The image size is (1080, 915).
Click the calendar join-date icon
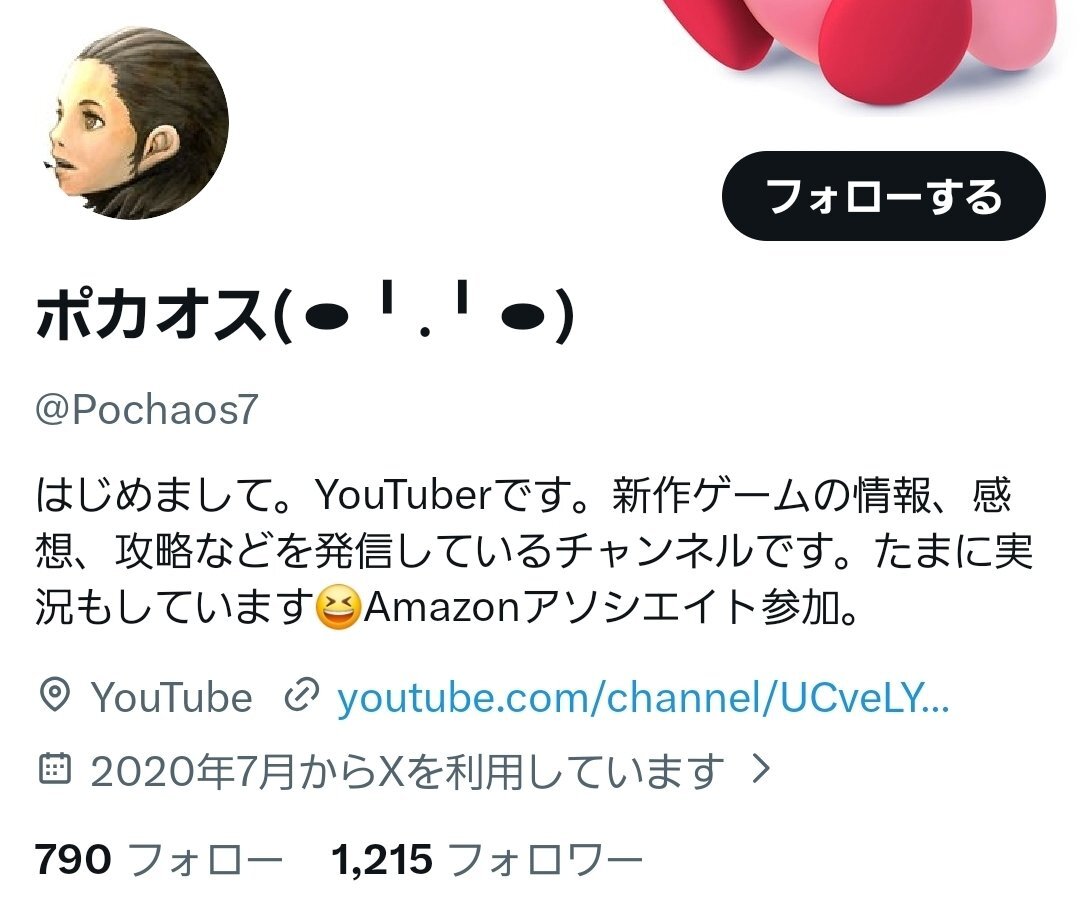(54, 768)
